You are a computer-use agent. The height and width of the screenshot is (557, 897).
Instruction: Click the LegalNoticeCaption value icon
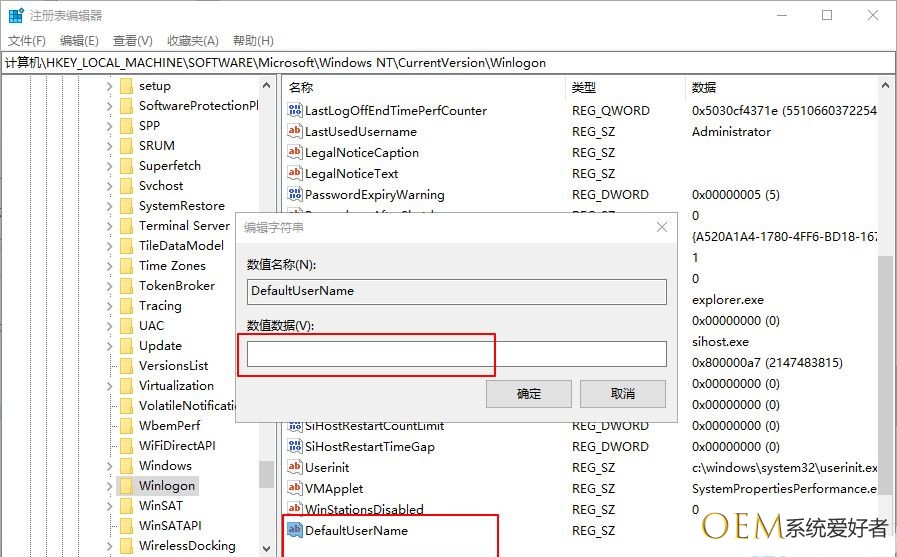tap(294, 153)
